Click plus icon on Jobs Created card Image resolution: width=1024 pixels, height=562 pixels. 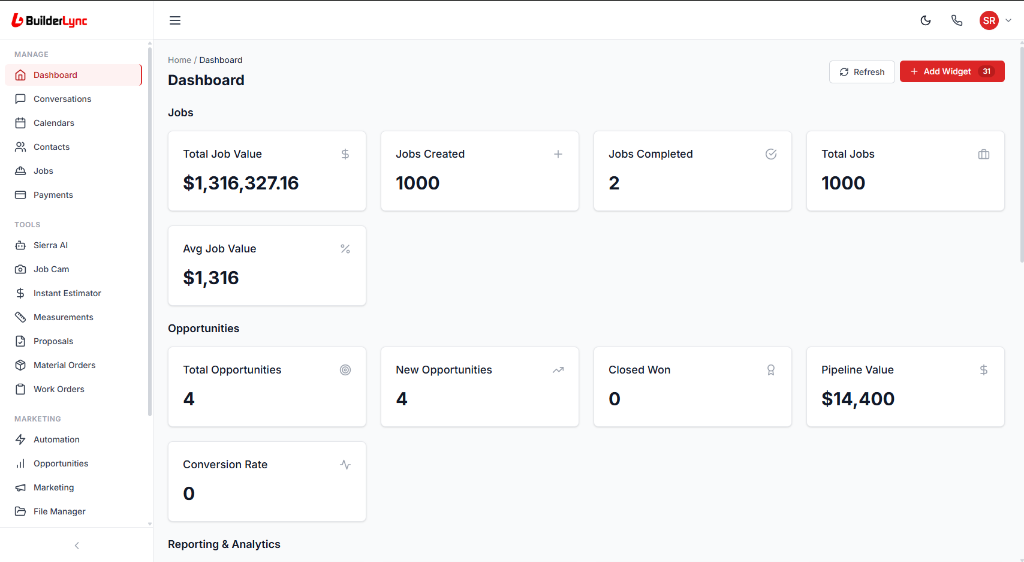tap(558, 154)
